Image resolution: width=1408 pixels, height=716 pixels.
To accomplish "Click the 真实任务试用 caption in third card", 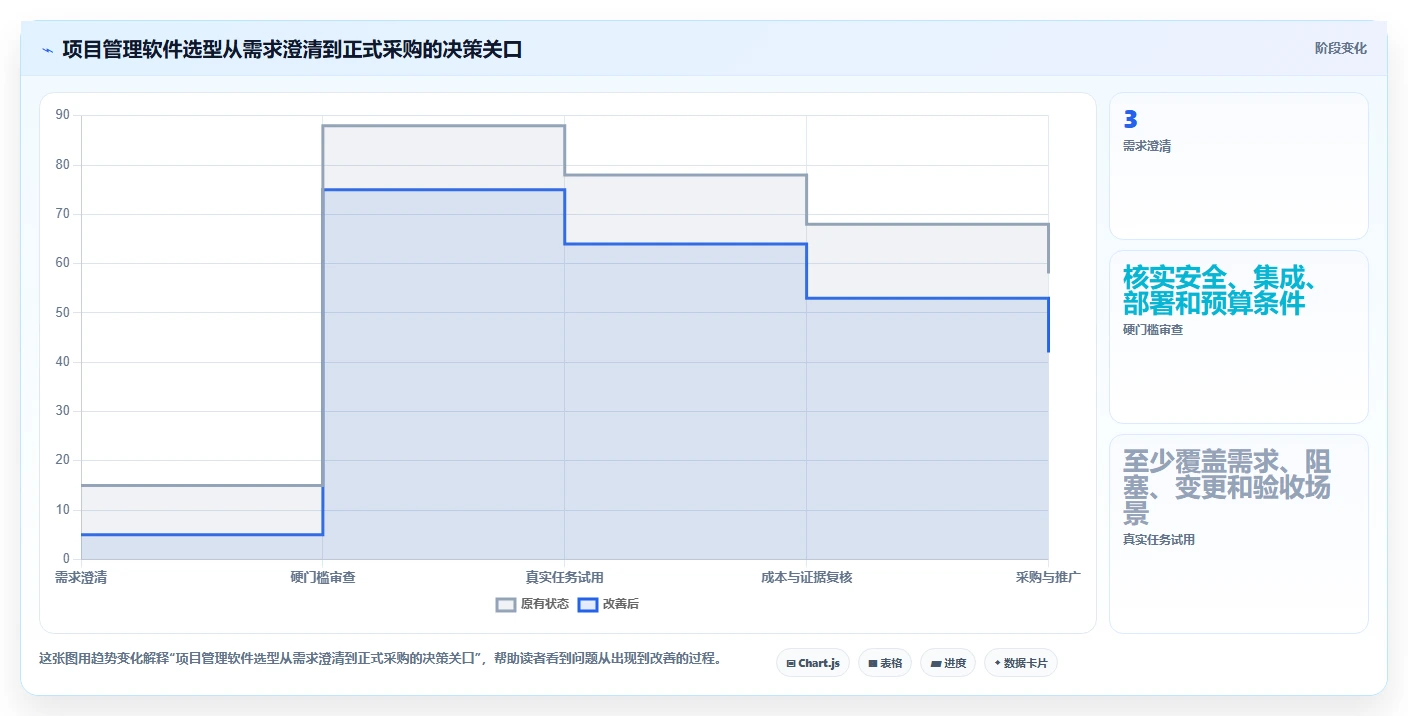I will pos(1159,540).
